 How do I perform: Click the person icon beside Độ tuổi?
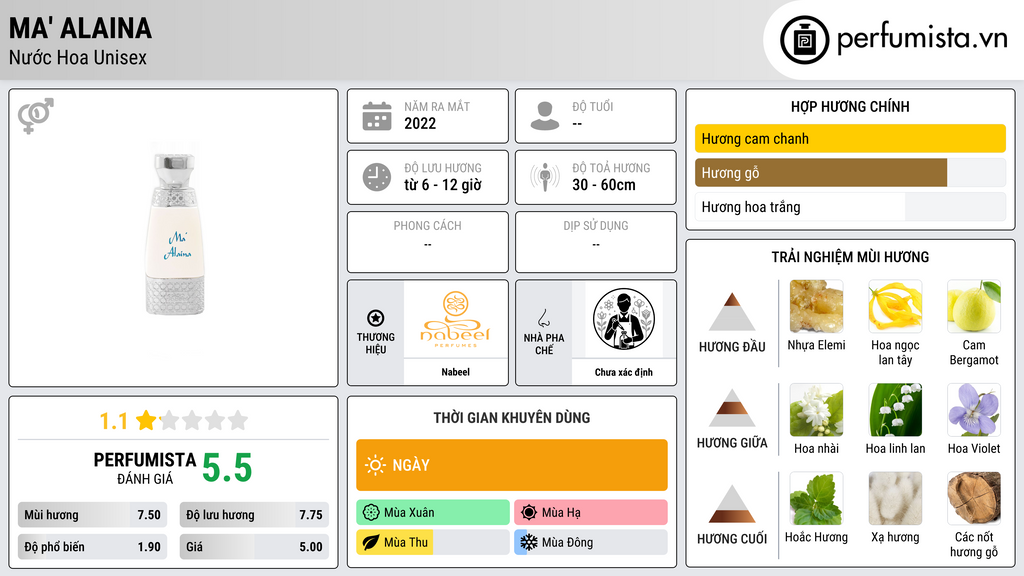pyautogui.click(x=545, y=116)
